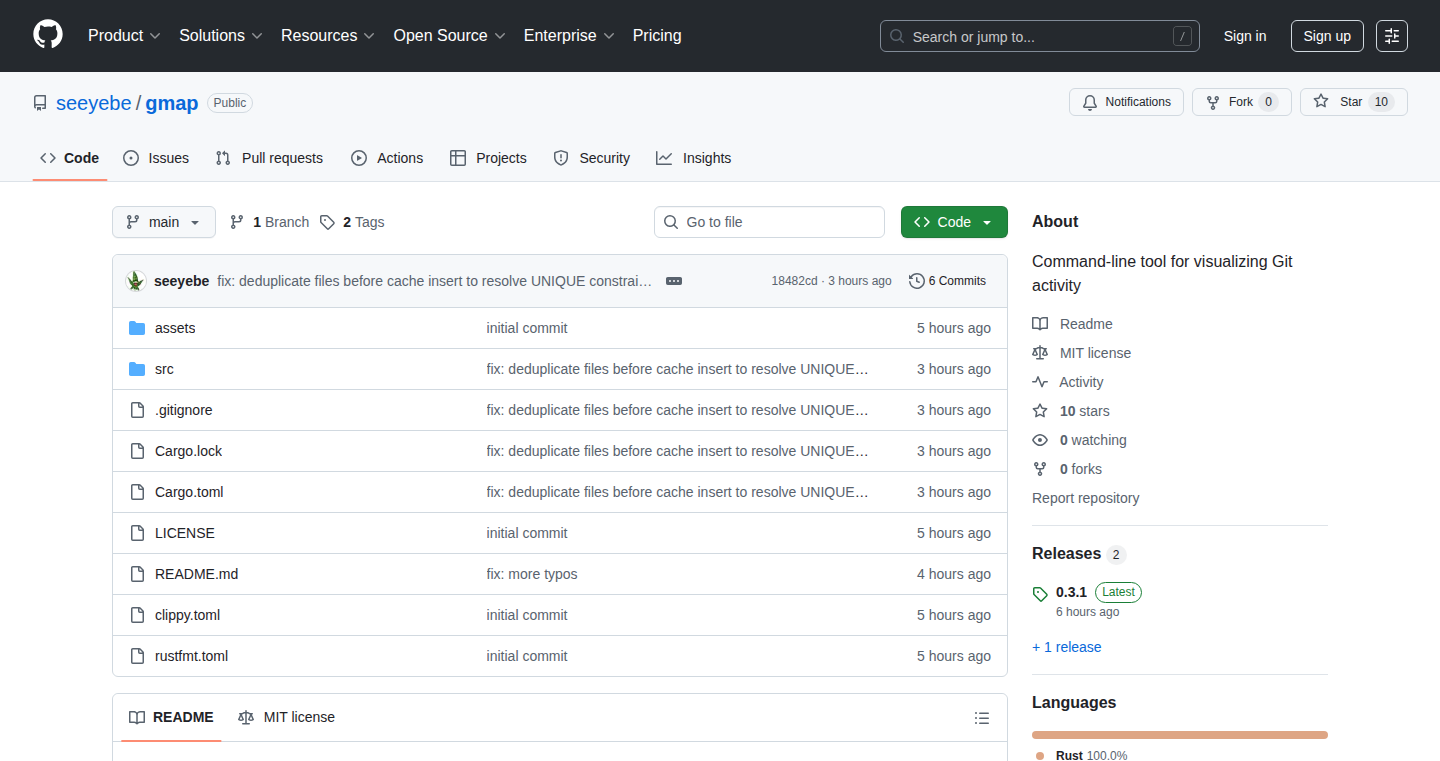Viewport: 1440px width, 761px height.
Task: Open the README.md file
Action: point(196,574)
